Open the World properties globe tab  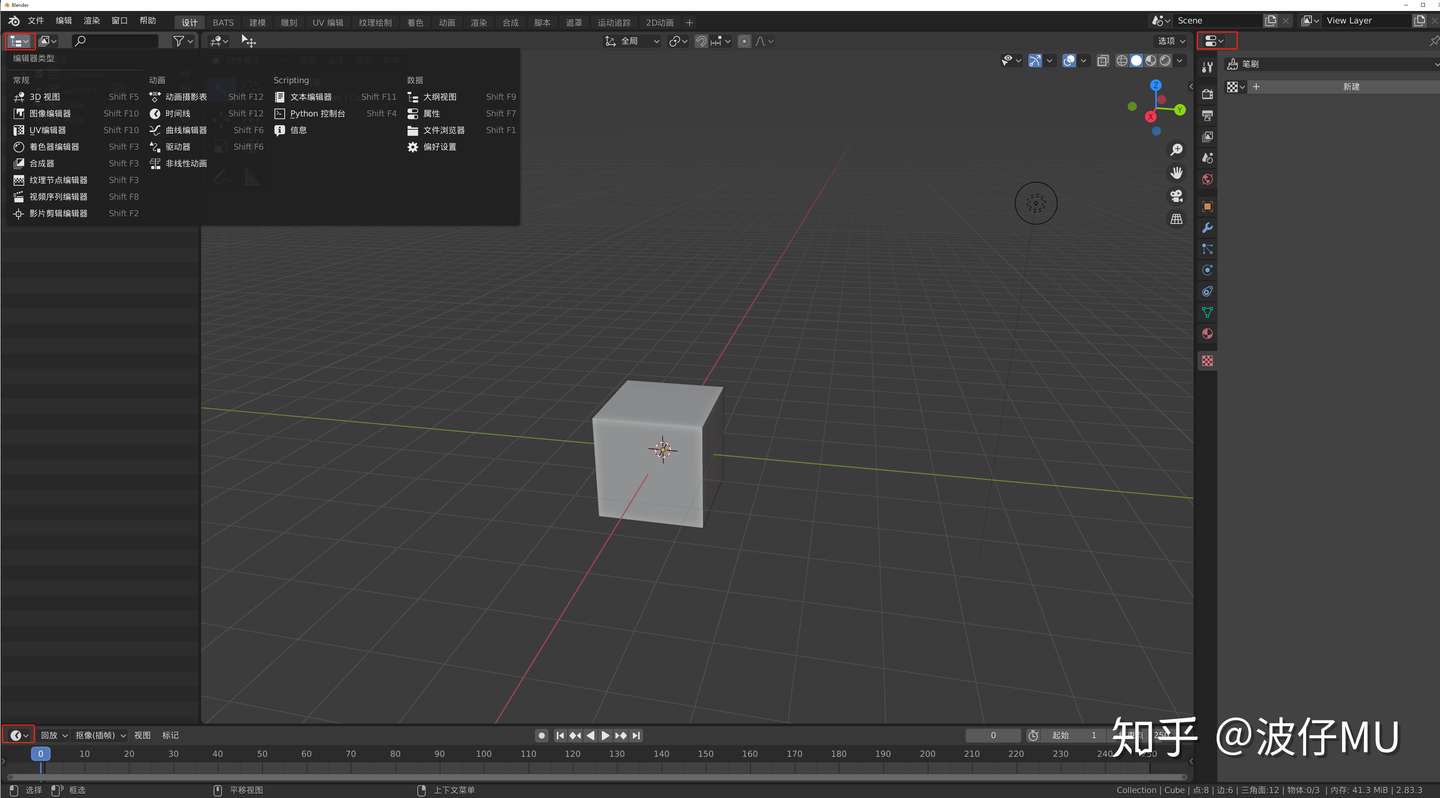1207,179
